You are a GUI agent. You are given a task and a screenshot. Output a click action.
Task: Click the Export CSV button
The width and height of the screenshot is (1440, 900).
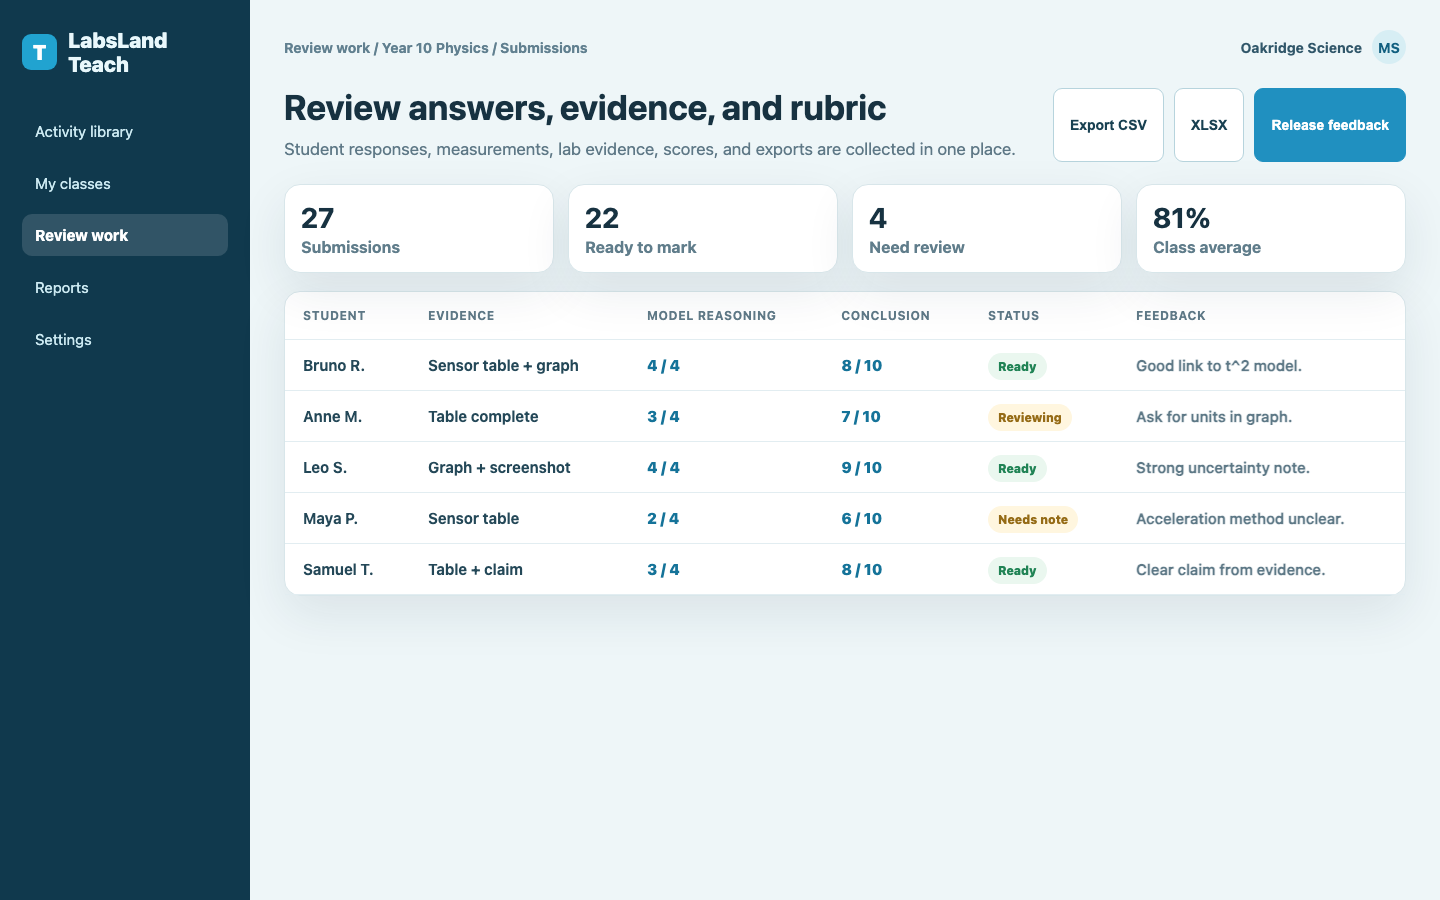pos(1108,125)
